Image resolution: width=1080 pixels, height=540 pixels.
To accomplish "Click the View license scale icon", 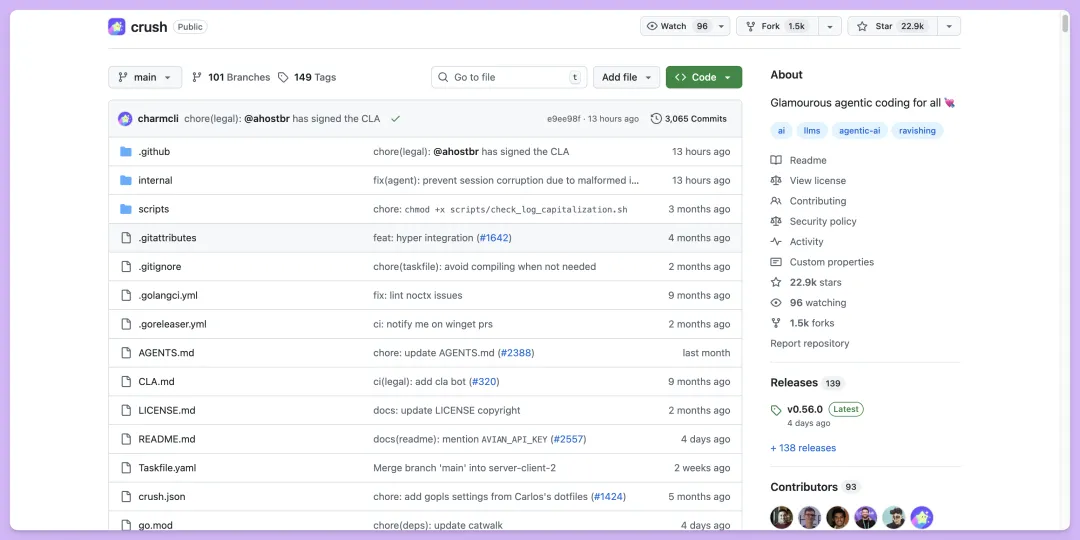I will click(x=776, y=181).
